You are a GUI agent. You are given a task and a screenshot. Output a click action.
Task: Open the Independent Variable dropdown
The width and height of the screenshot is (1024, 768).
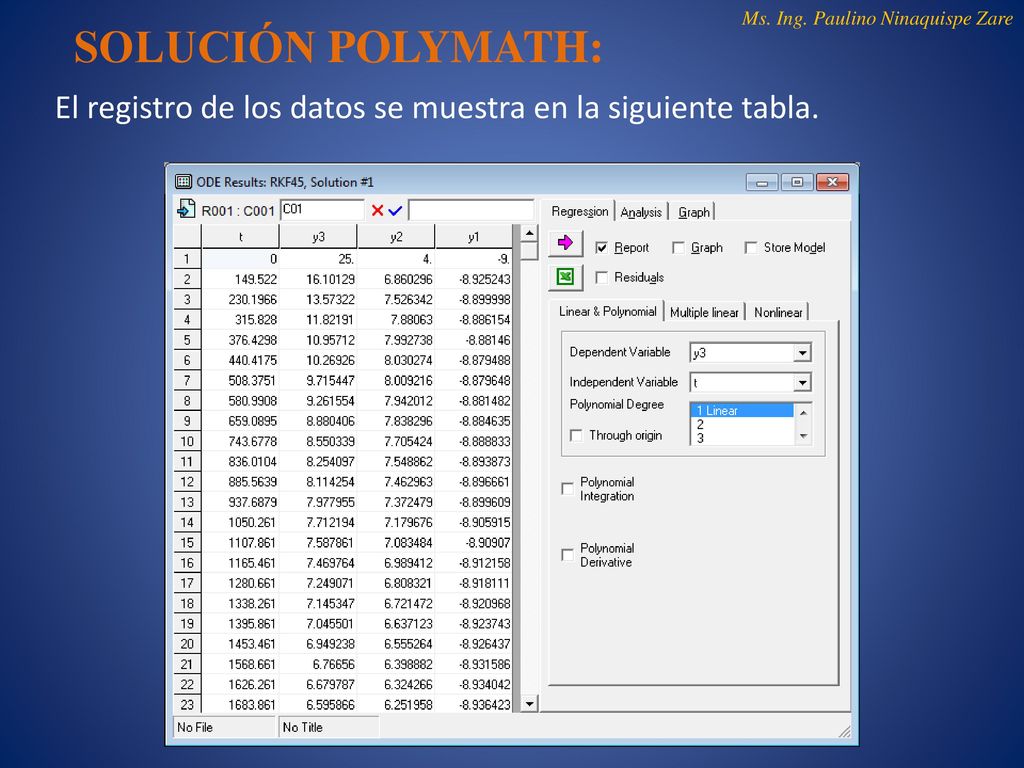pyautogui.click(x=803, y=382)
